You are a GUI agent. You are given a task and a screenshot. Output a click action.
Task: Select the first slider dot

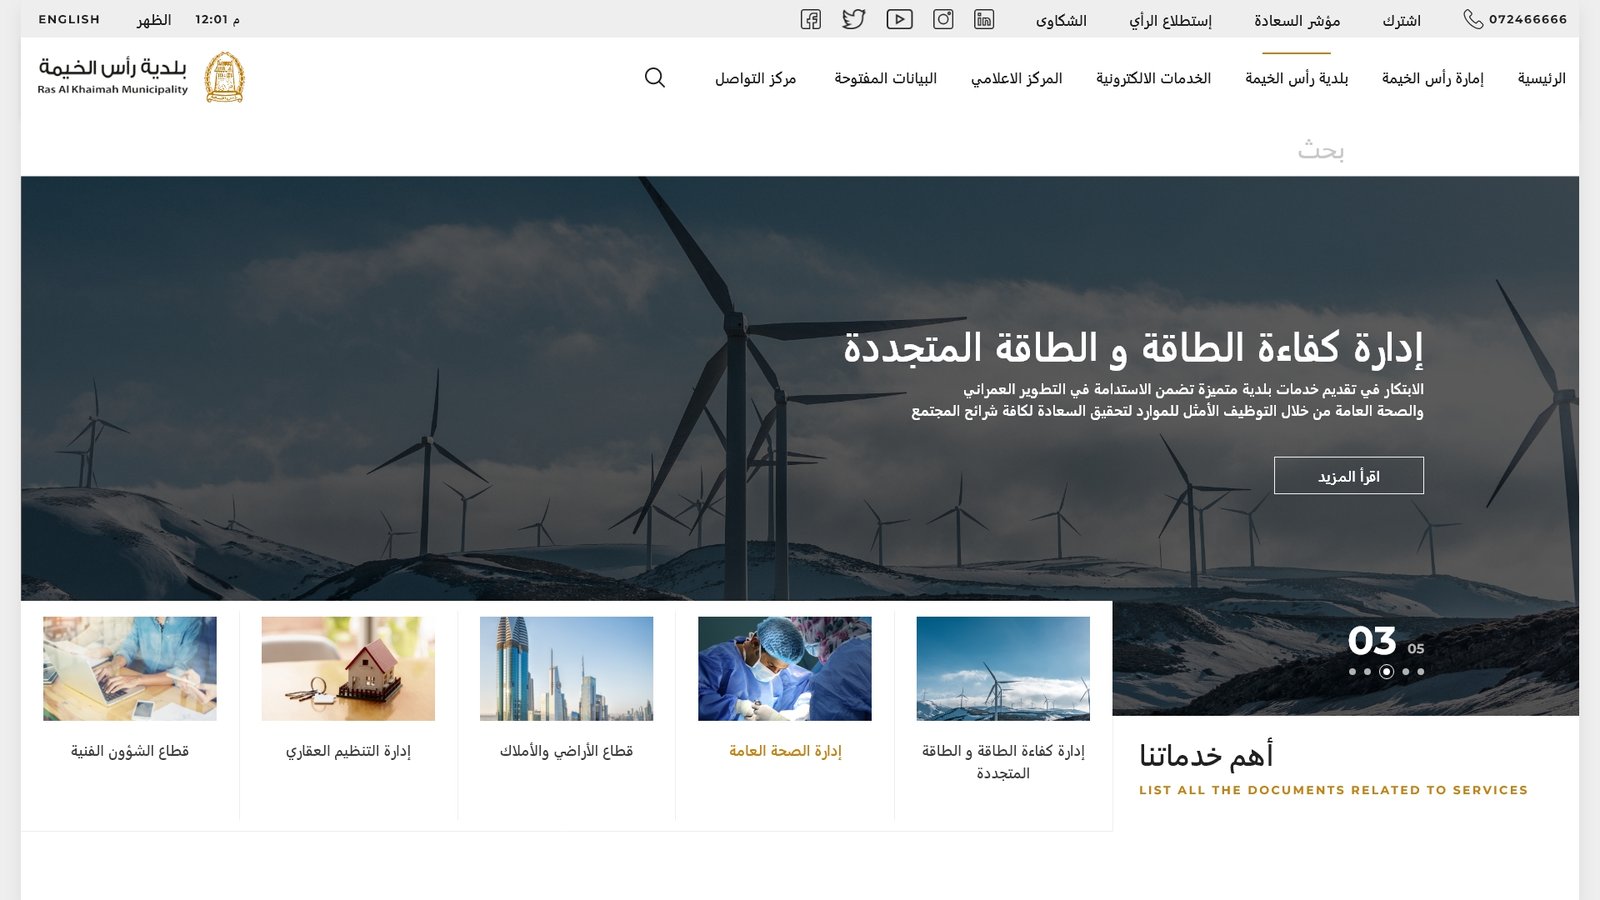1352,672
